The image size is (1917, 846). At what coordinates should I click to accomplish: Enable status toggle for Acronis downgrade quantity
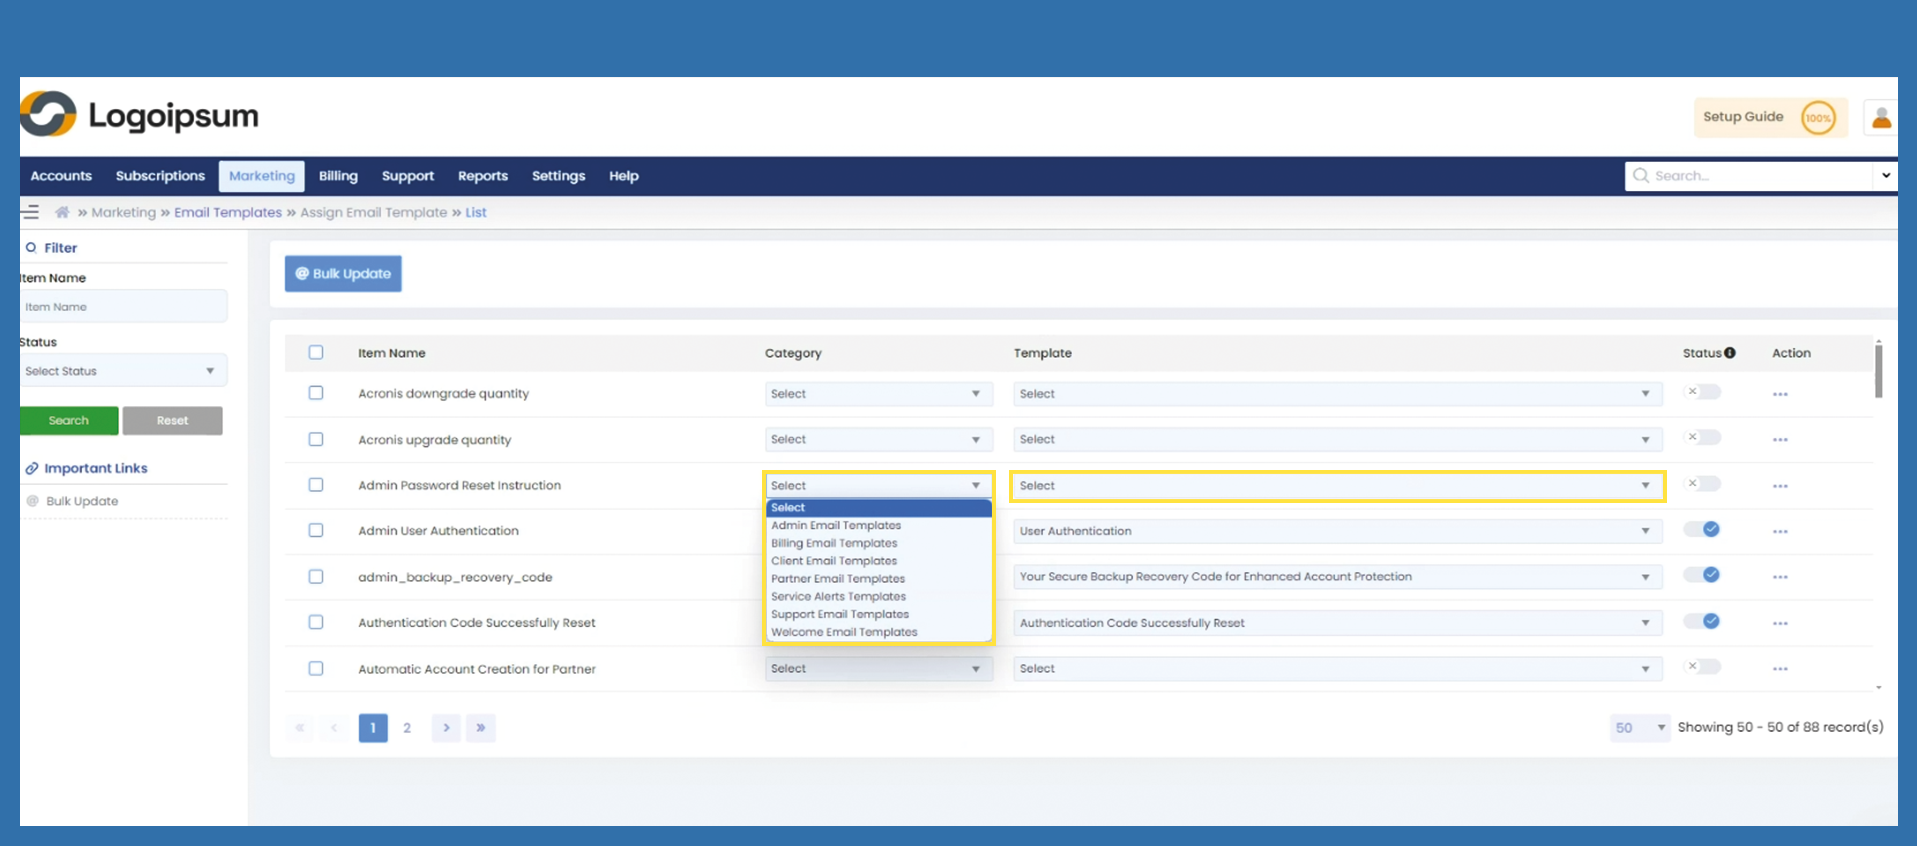1702,392
